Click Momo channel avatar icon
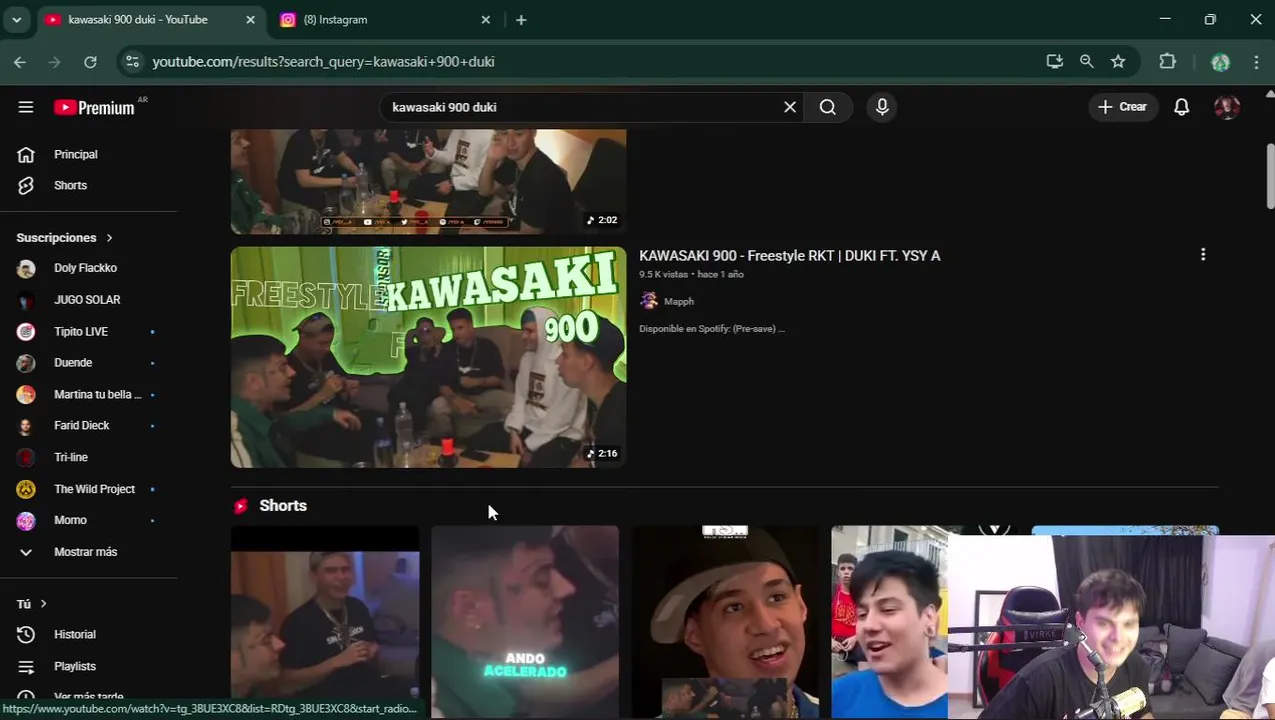The height and width of the screenshot is (720, 1275). tap(26, 520)
